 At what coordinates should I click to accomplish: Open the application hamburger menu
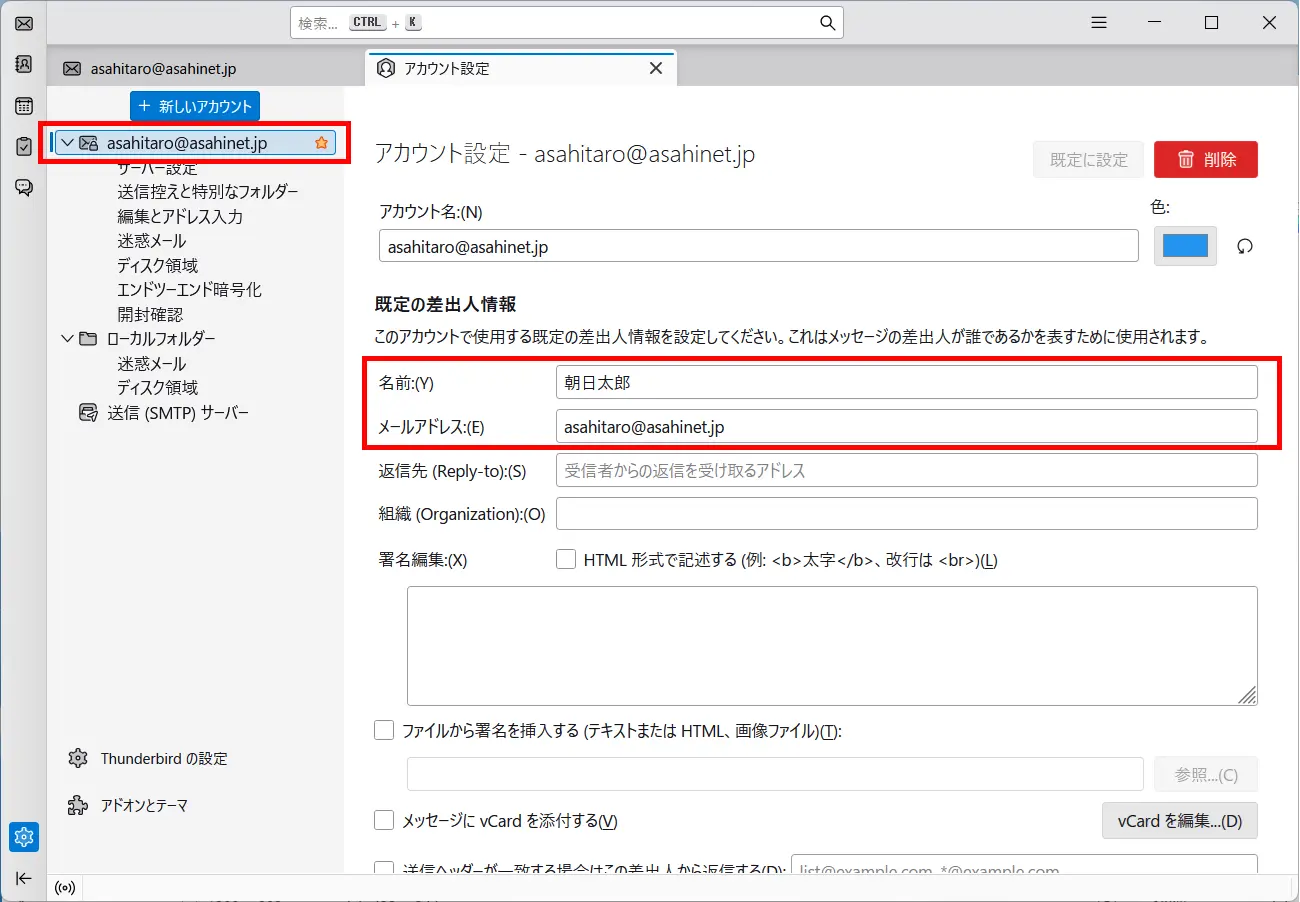(1098, 21)
